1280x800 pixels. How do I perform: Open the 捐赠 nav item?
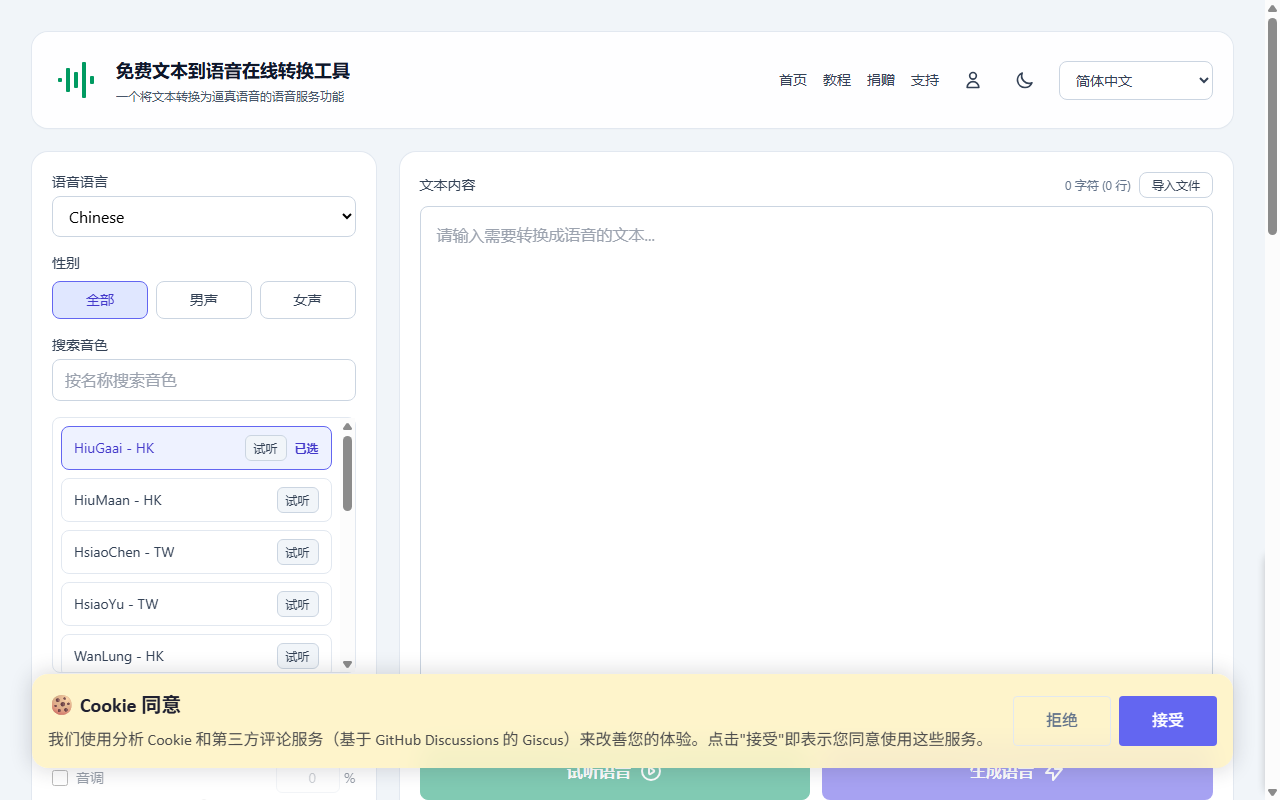click(x=881, y=80)
